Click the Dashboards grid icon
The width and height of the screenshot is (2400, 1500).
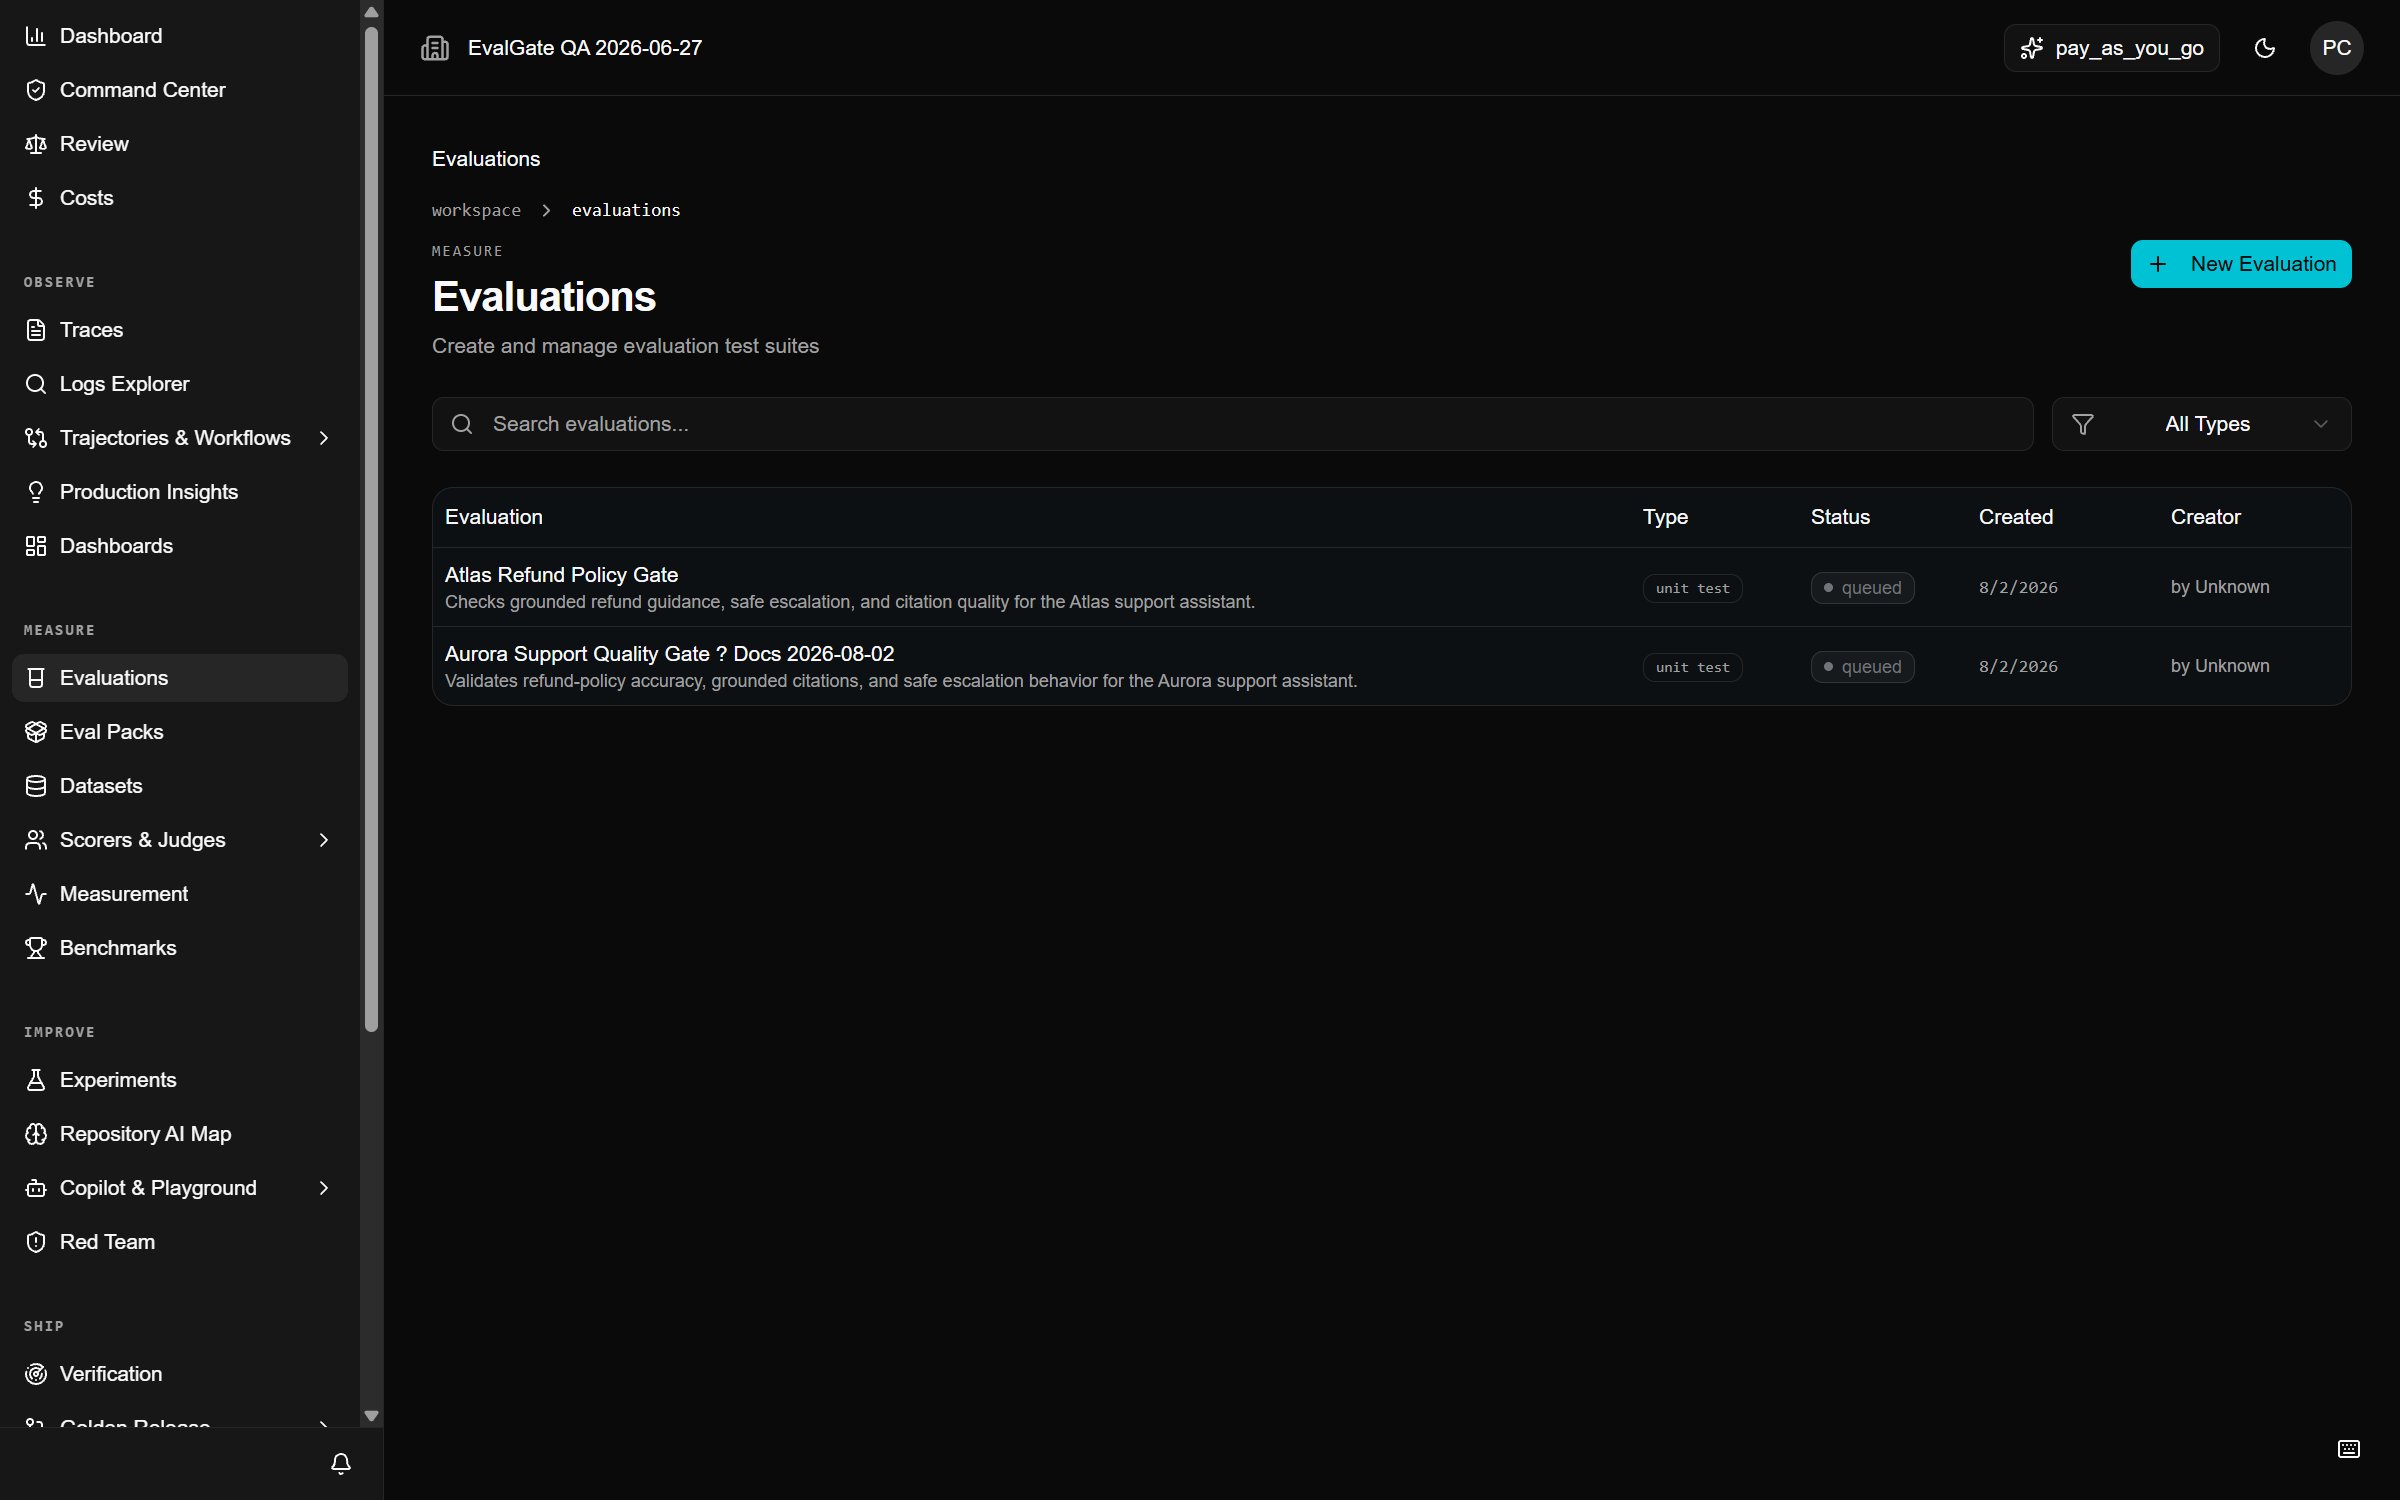click(x=36, y=546)
